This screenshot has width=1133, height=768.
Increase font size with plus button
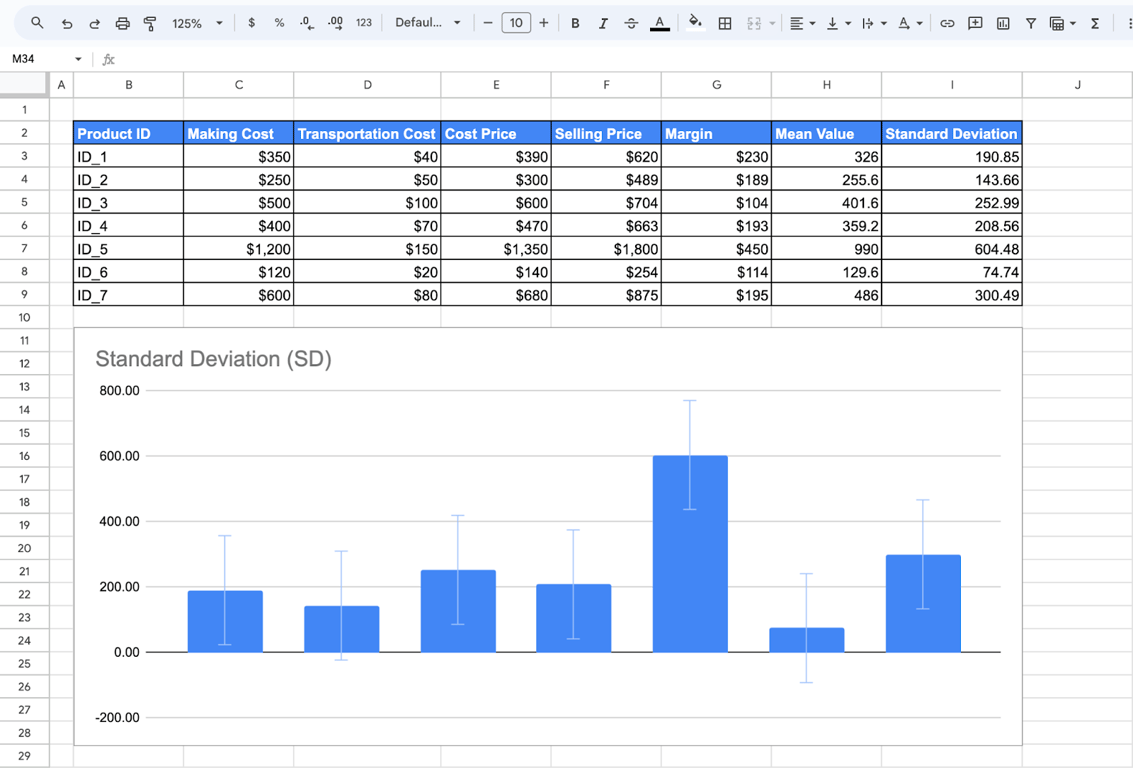pos(543,23)
